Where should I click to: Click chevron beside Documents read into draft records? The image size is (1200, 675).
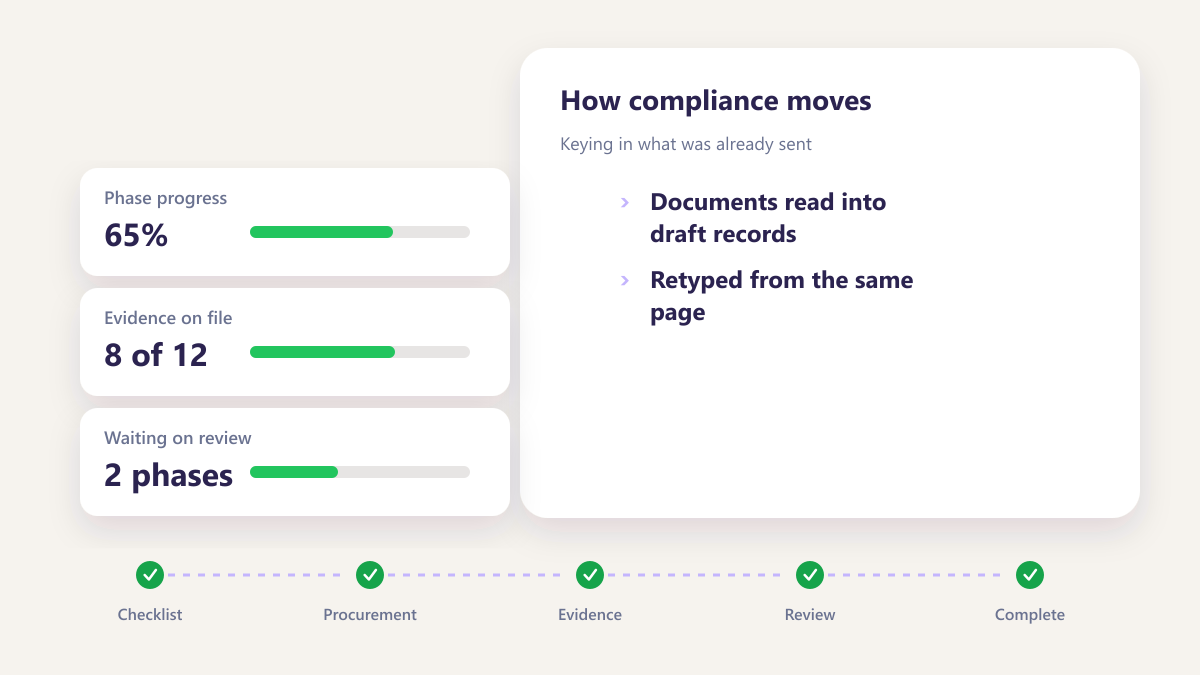coord(625,202)
